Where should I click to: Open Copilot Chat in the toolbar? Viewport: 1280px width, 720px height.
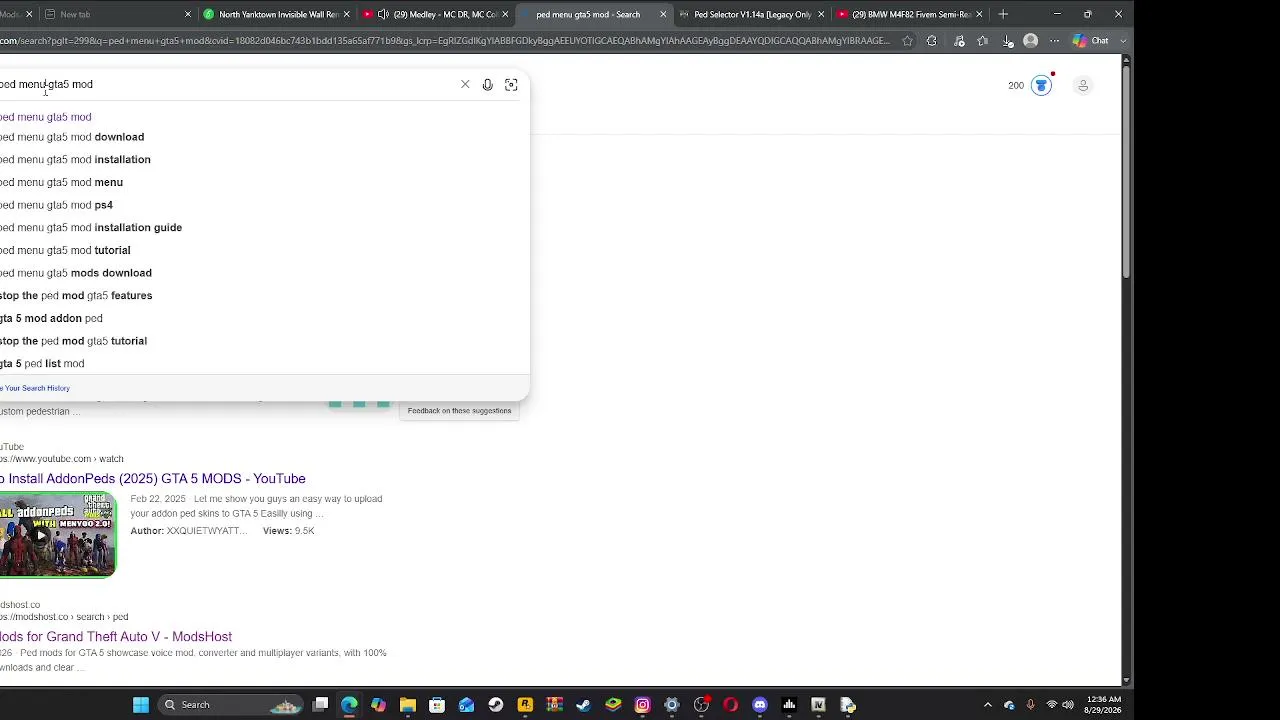(x=1091, y=41)
